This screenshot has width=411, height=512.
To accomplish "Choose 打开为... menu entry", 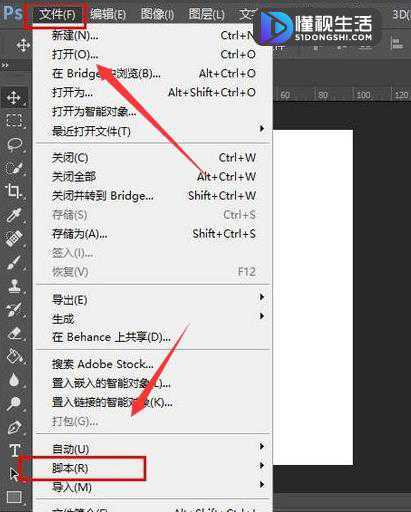I will click(x=153, y=92).
